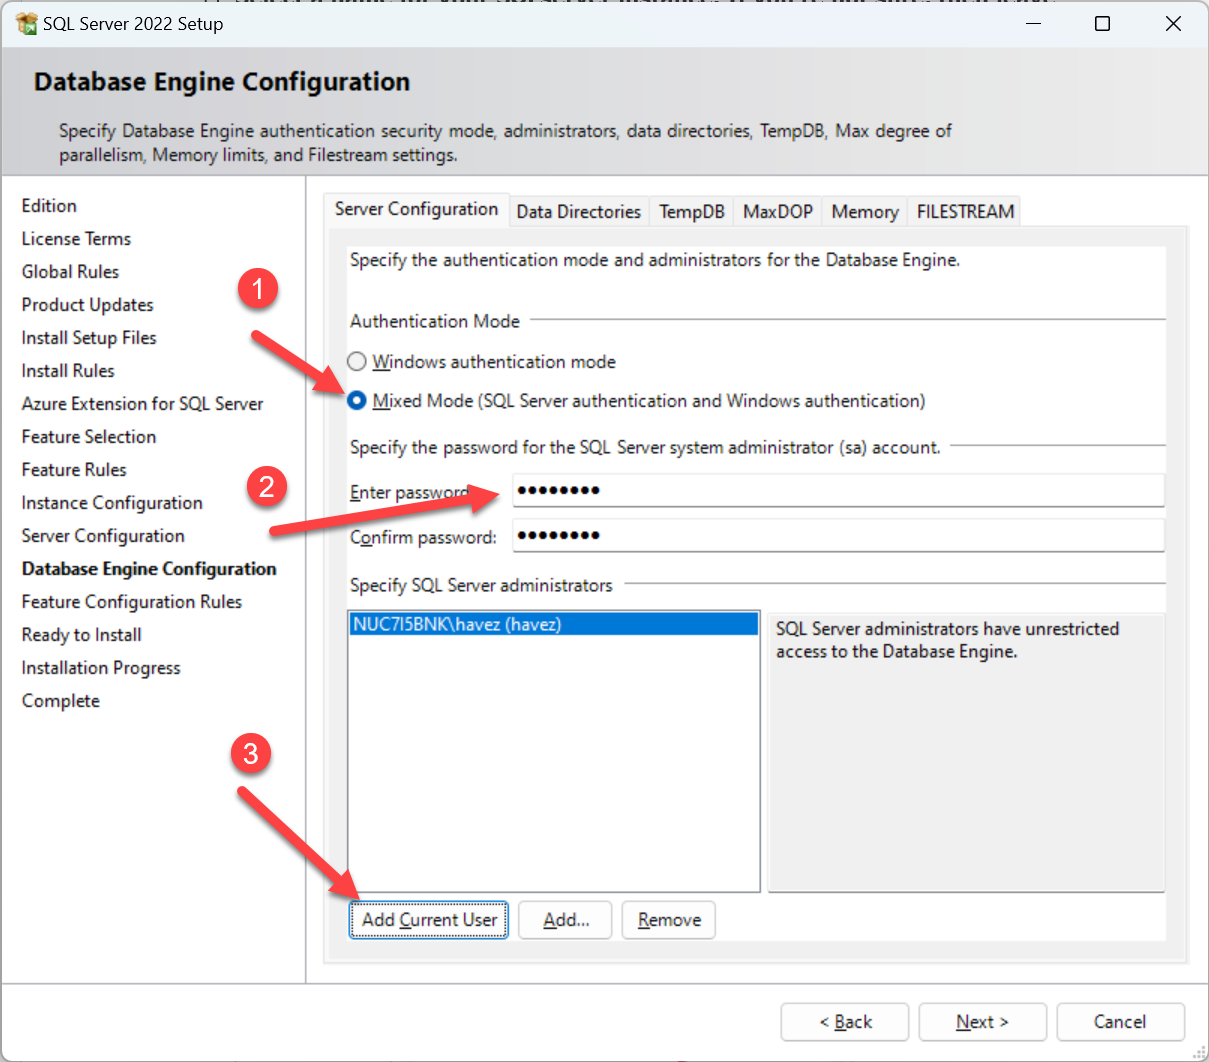The image size is (1209, 1062).
Task: Click the Add... button
Action: [565, 920]
